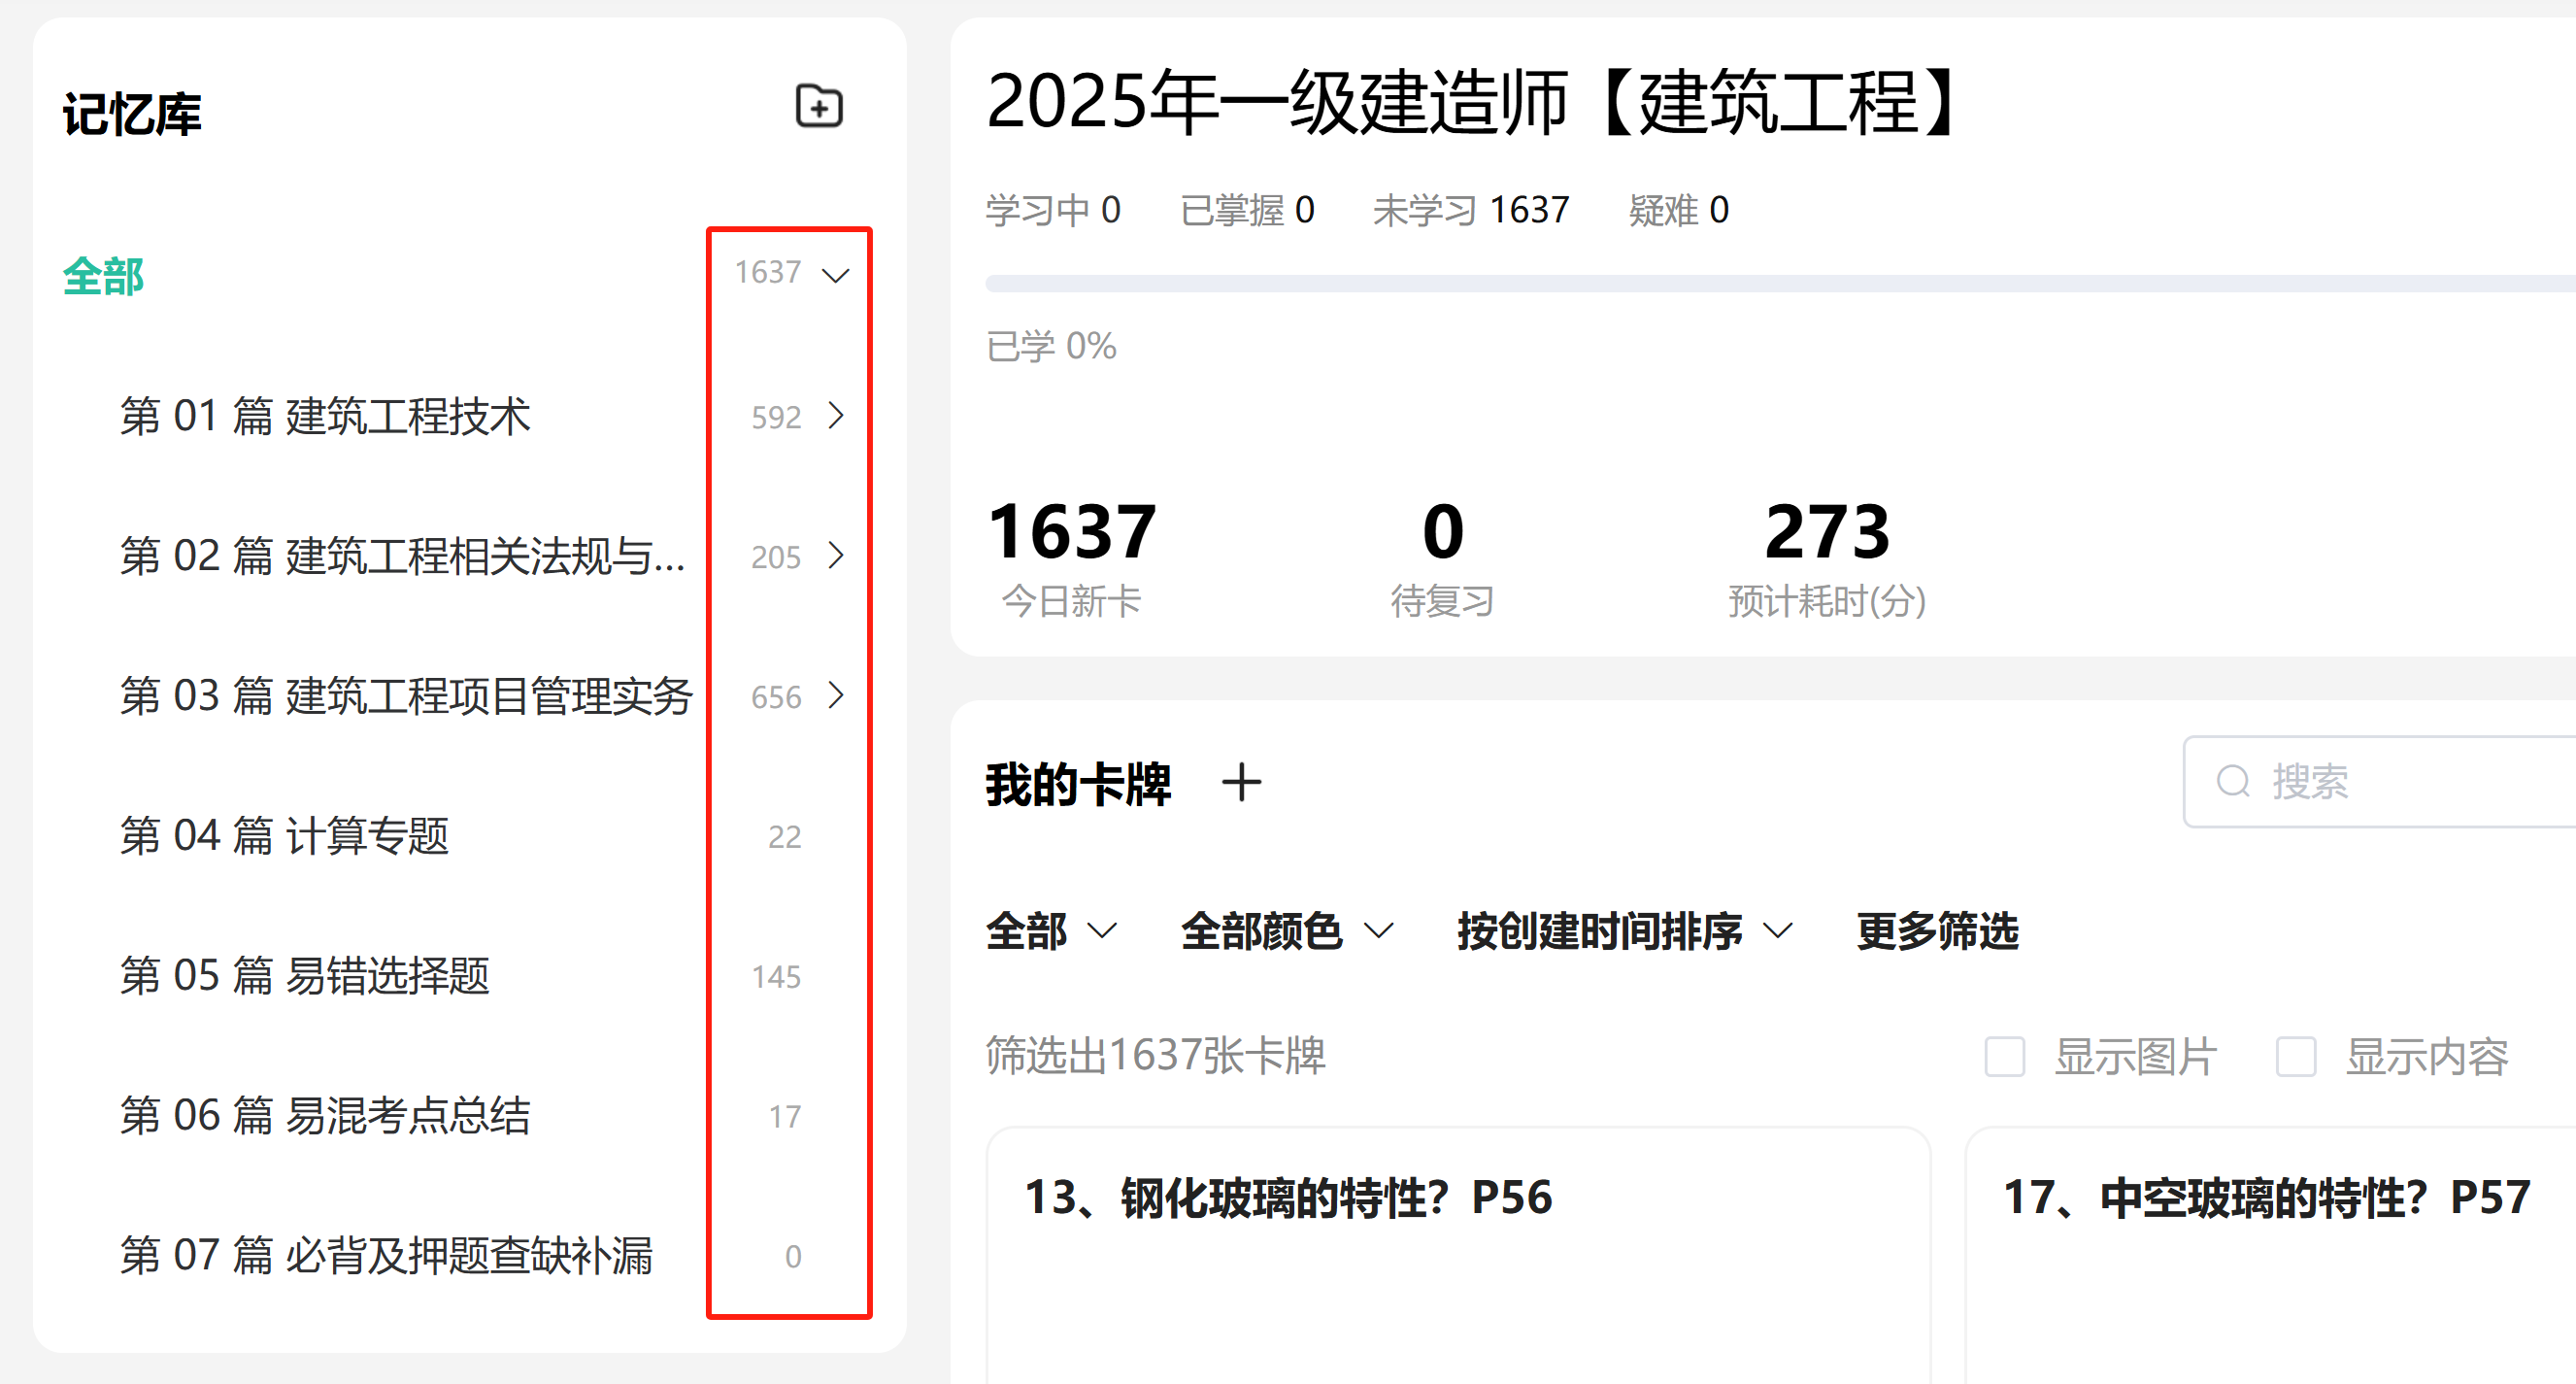Click the 疑难 0 status
2576x1384 pixels.
pyautogui.click(x=1678, y=210)
